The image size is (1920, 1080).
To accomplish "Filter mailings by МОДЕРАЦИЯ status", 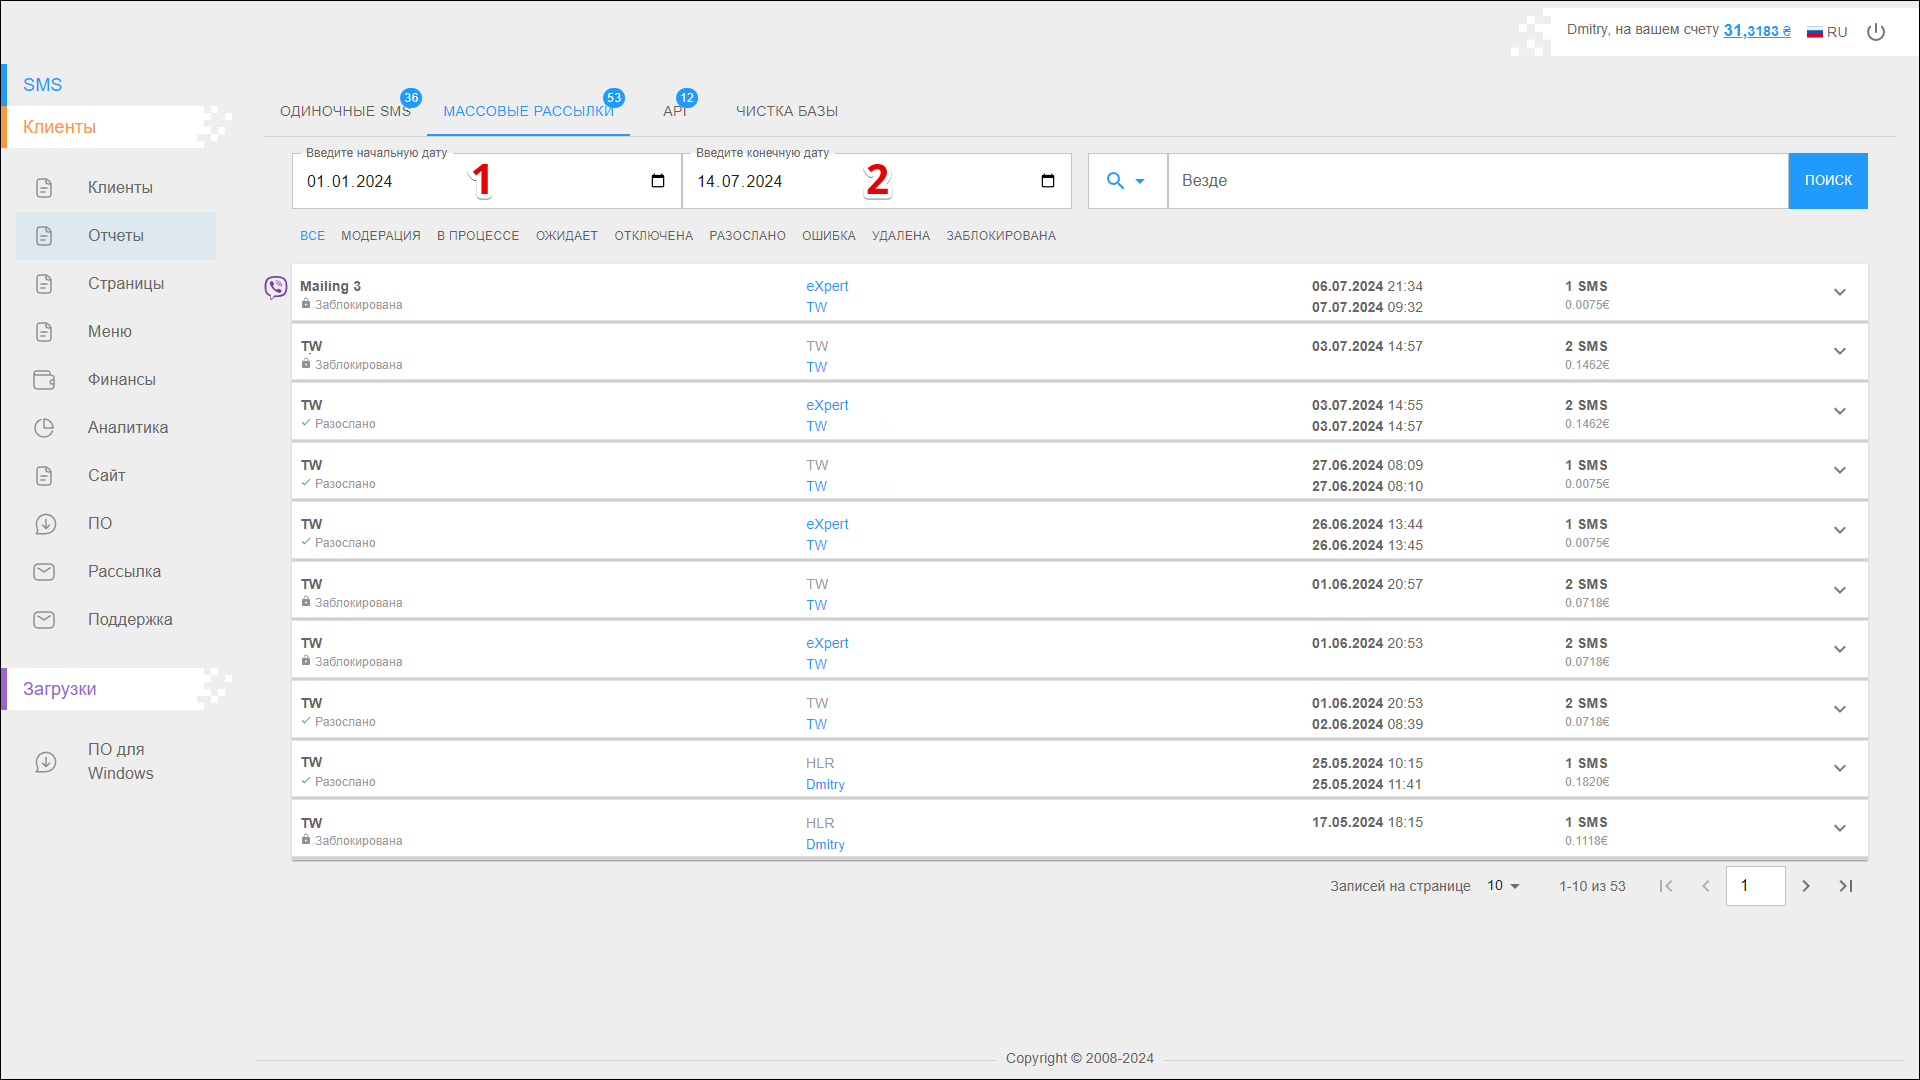I will point(380,236).
